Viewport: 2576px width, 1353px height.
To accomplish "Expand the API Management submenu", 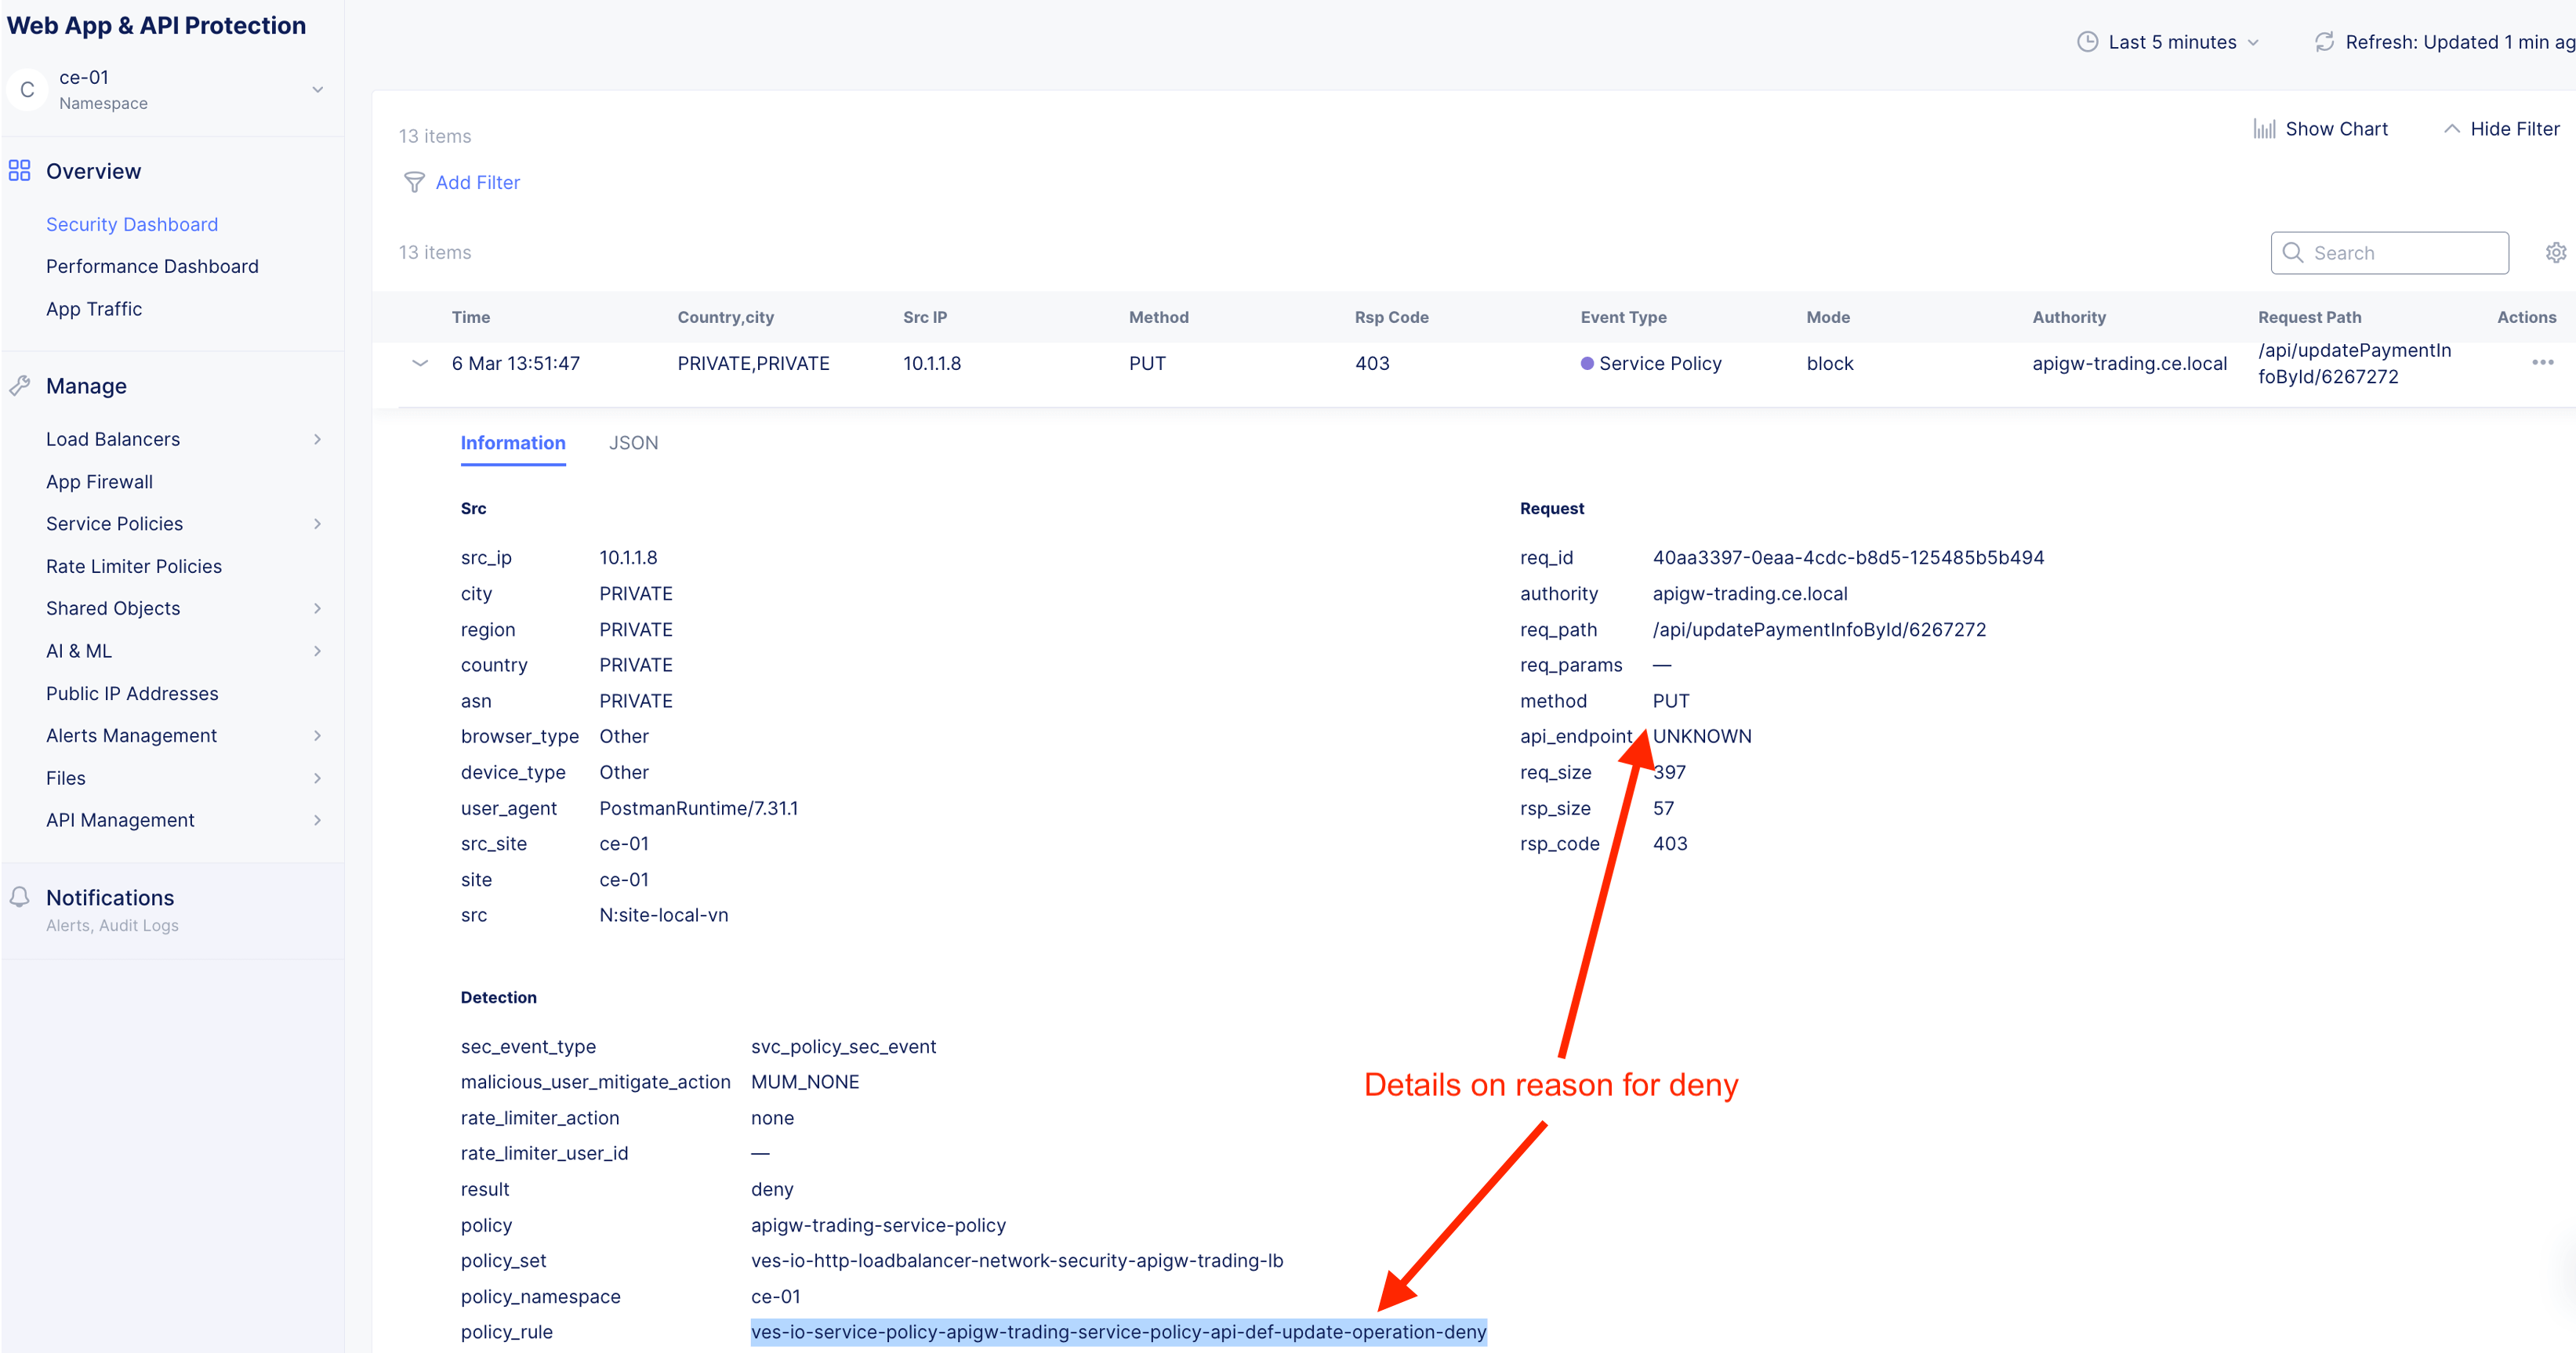I will click(317, 820).
